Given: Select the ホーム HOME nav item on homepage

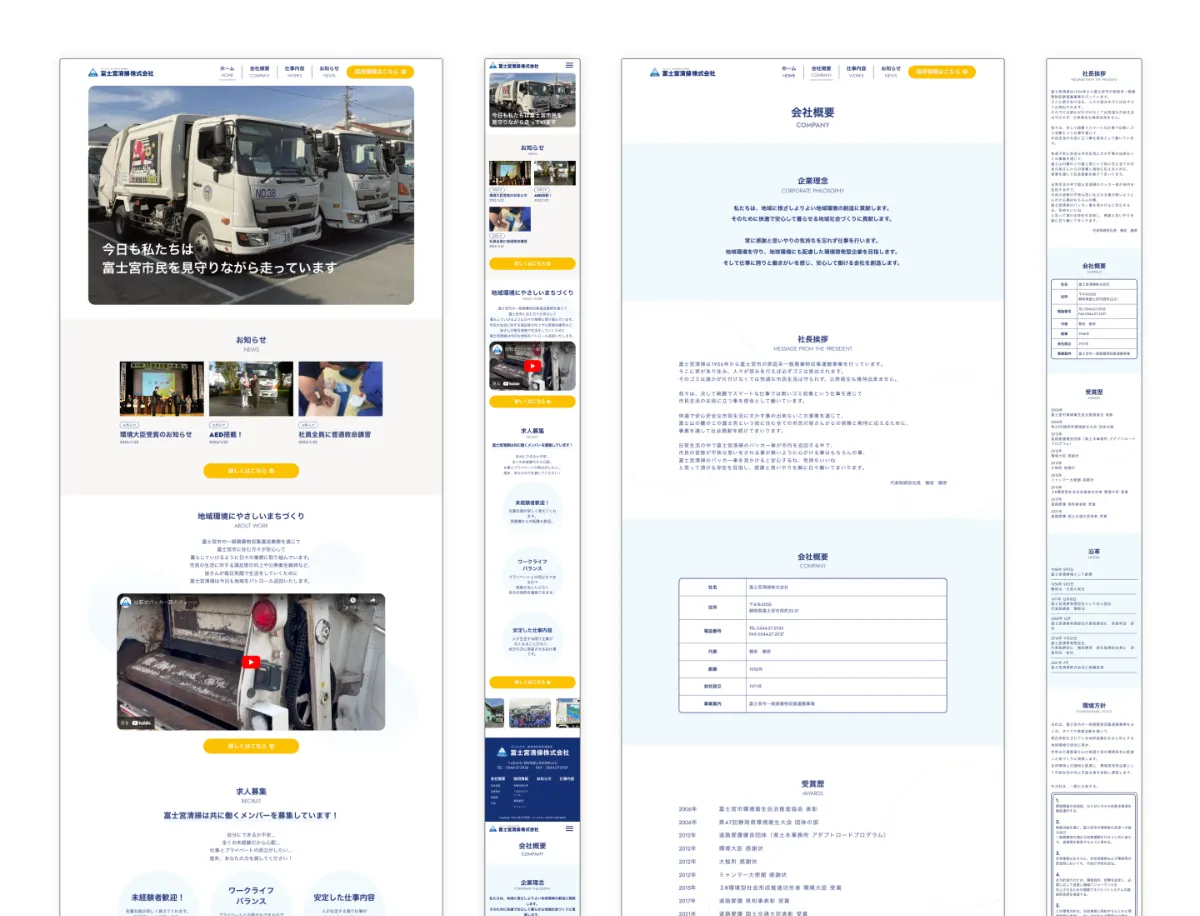Looking at the screenshot, I should click(x=227, y=71).
